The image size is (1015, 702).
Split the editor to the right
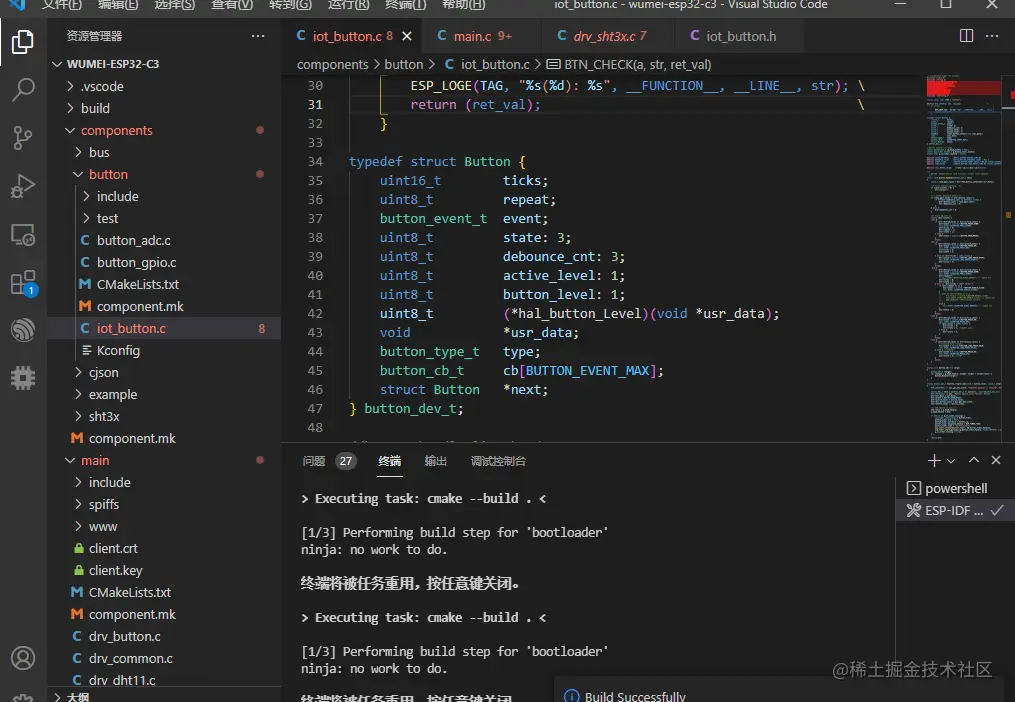(966, 36)
